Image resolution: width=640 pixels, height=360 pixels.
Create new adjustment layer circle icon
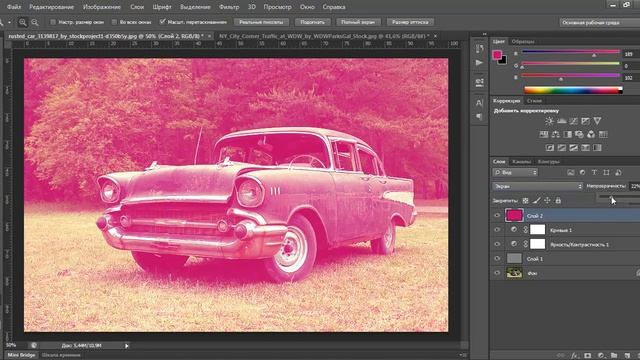tap(601, 356)
